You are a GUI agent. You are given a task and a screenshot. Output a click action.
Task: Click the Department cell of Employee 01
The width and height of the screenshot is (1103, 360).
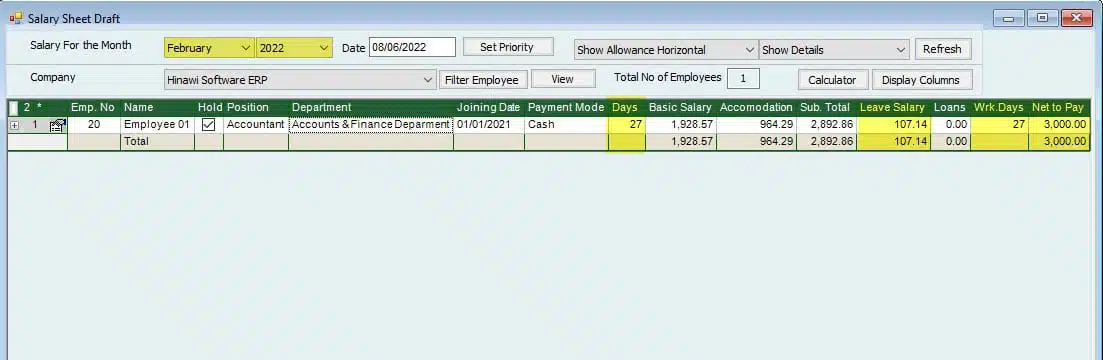(x=371, y=124)
